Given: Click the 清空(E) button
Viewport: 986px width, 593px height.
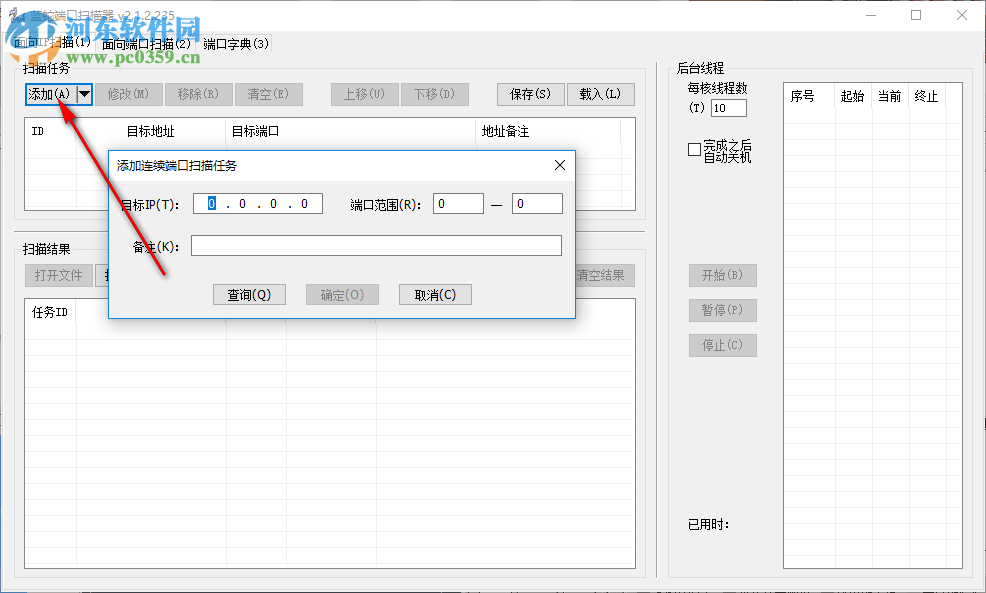Looking at the screenshot, I should [269, 94].
